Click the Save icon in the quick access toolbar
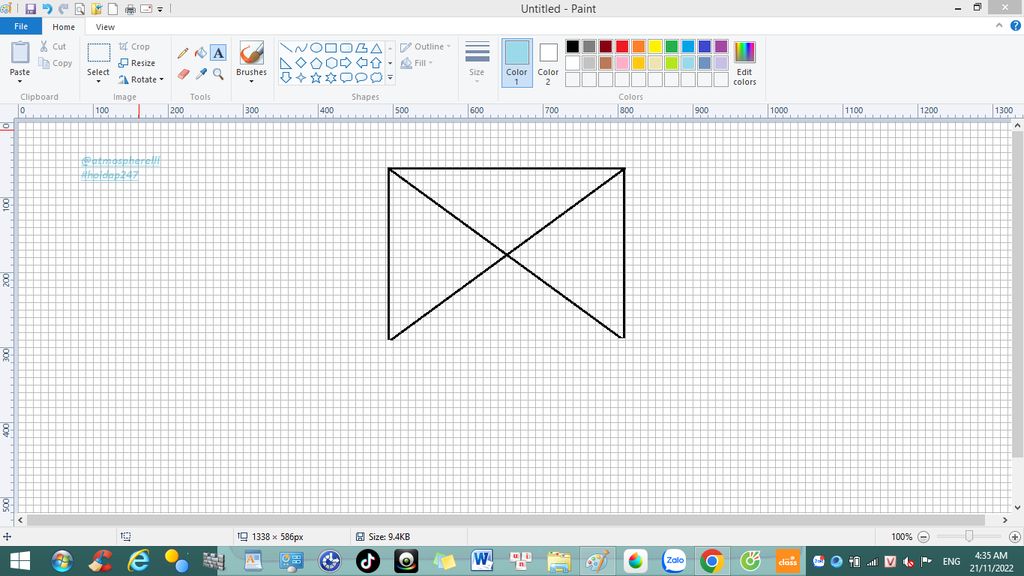 [x=31, y=9]
